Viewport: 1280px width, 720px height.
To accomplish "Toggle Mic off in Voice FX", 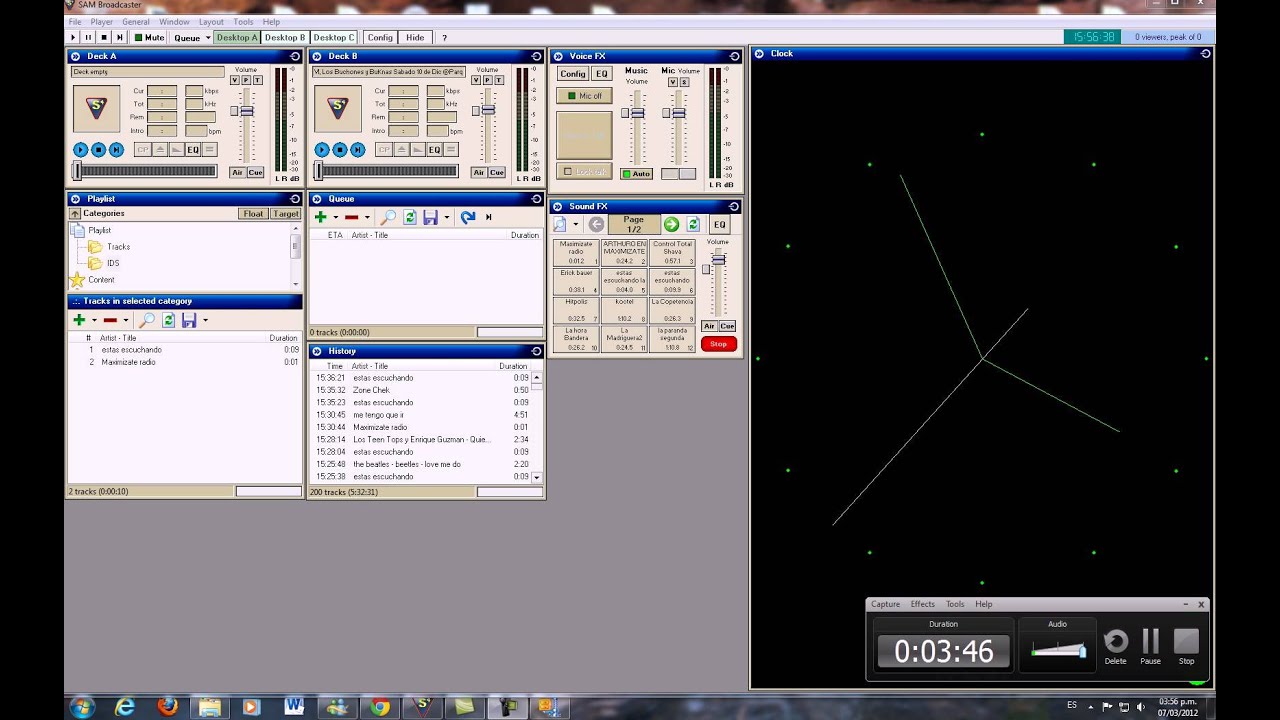I will pos(585,96).
